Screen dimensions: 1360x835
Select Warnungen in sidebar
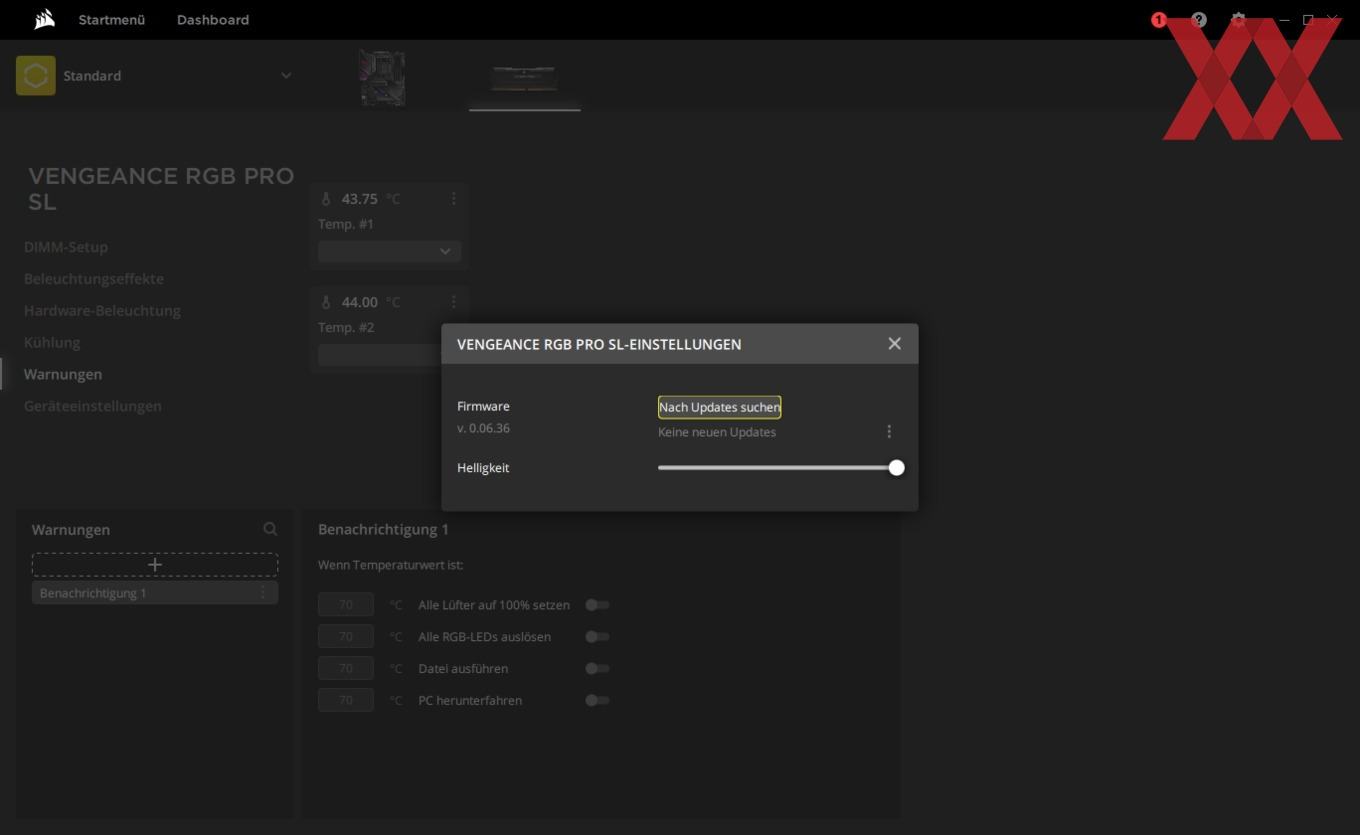pyautogui.click(x=63, y=374)
